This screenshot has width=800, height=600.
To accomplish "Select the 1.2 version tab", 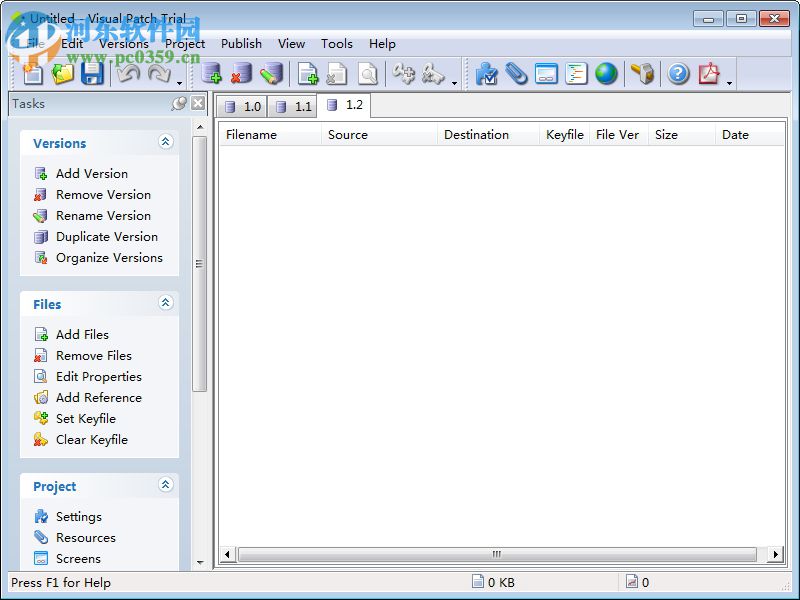I will (x=344, y=105).
